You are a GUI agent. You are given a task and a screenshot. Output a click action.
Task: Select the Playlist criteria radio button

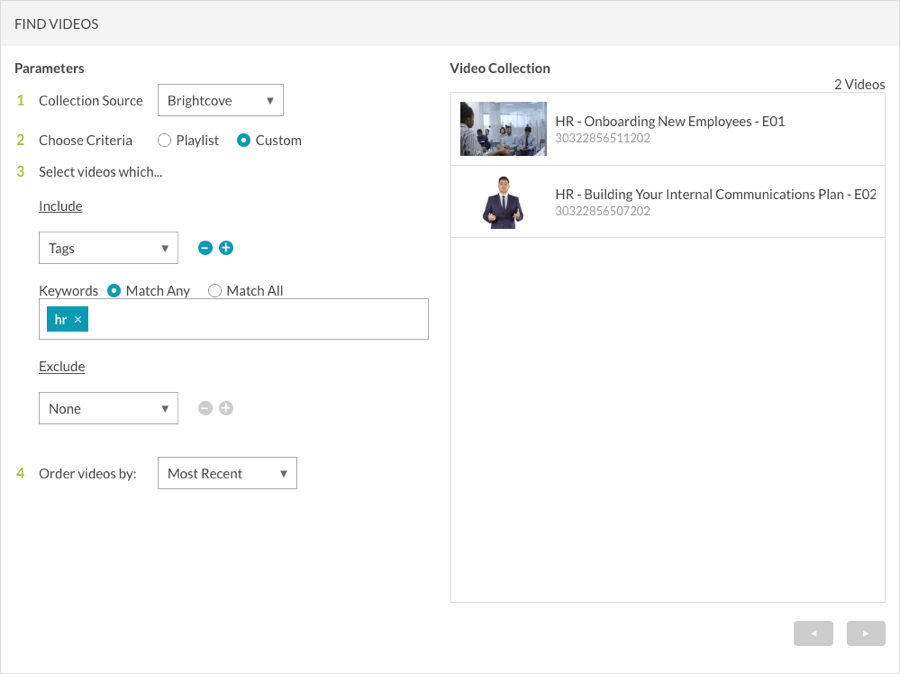click(164, 140)
